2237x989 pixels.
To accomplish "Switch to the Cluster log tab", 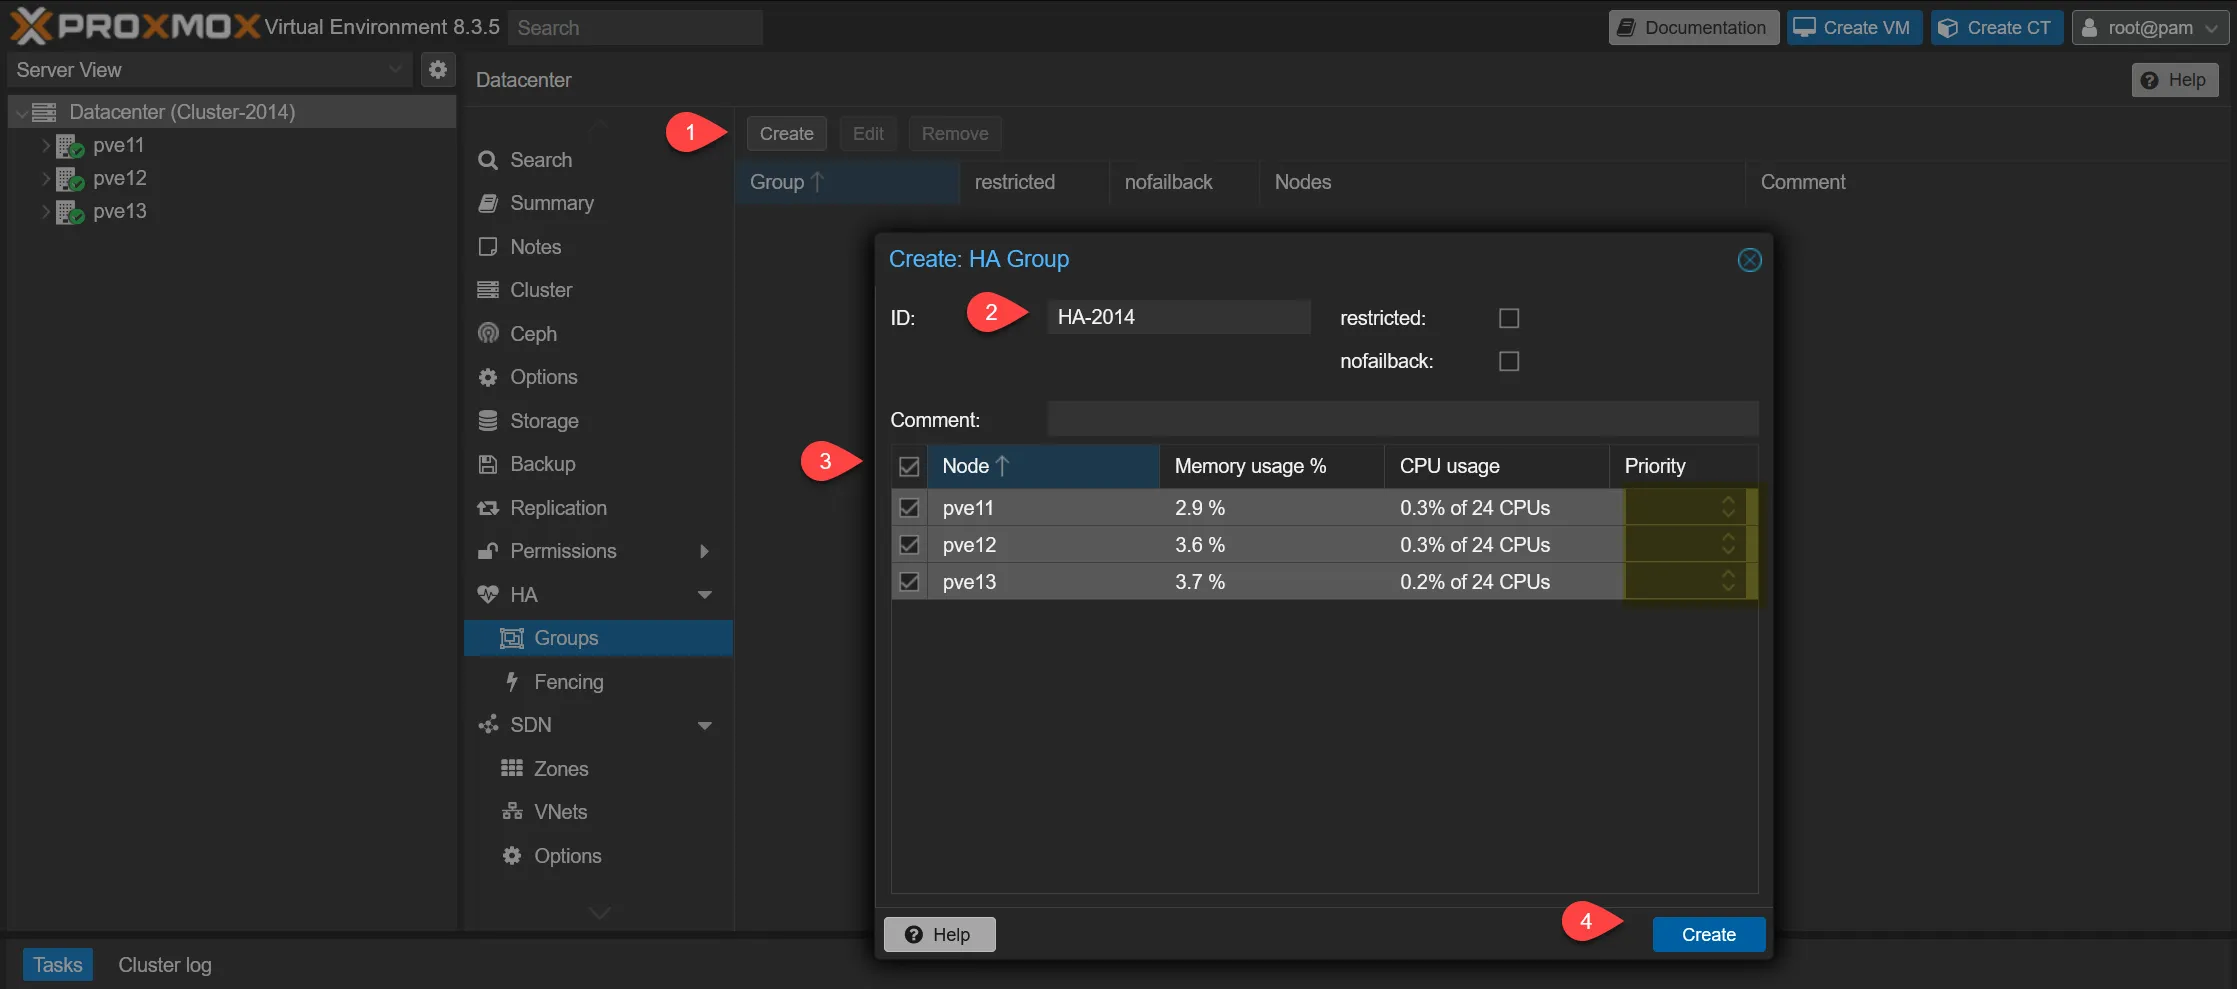I will (165, 965).
